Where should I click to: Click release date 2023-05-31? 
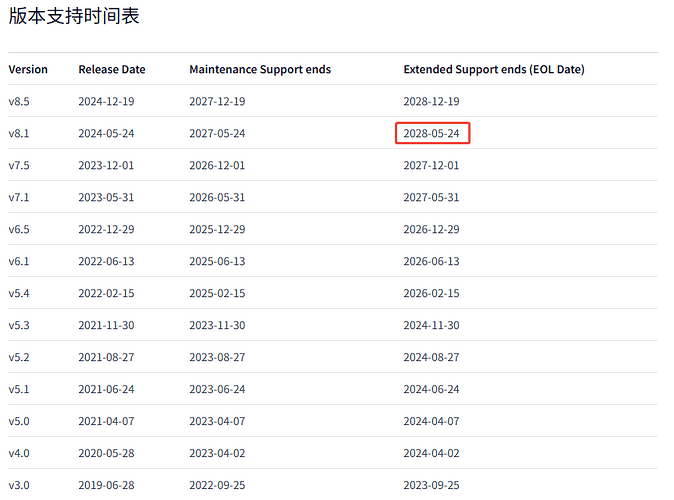point(106,197)
